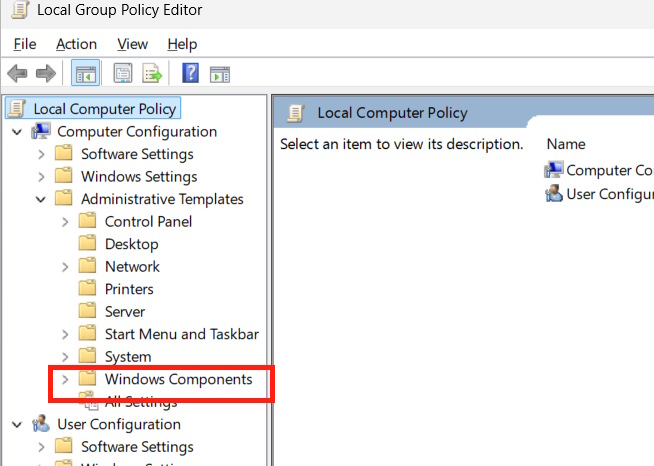Viewport: 654px width, 466px height.
Task: Open the Help menu
Action: point(182,44)
